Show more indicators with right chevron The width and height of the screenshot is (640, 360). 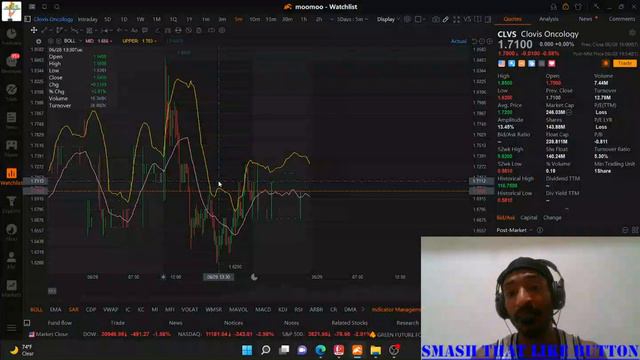pyautogui.click(x=363, y=310)
